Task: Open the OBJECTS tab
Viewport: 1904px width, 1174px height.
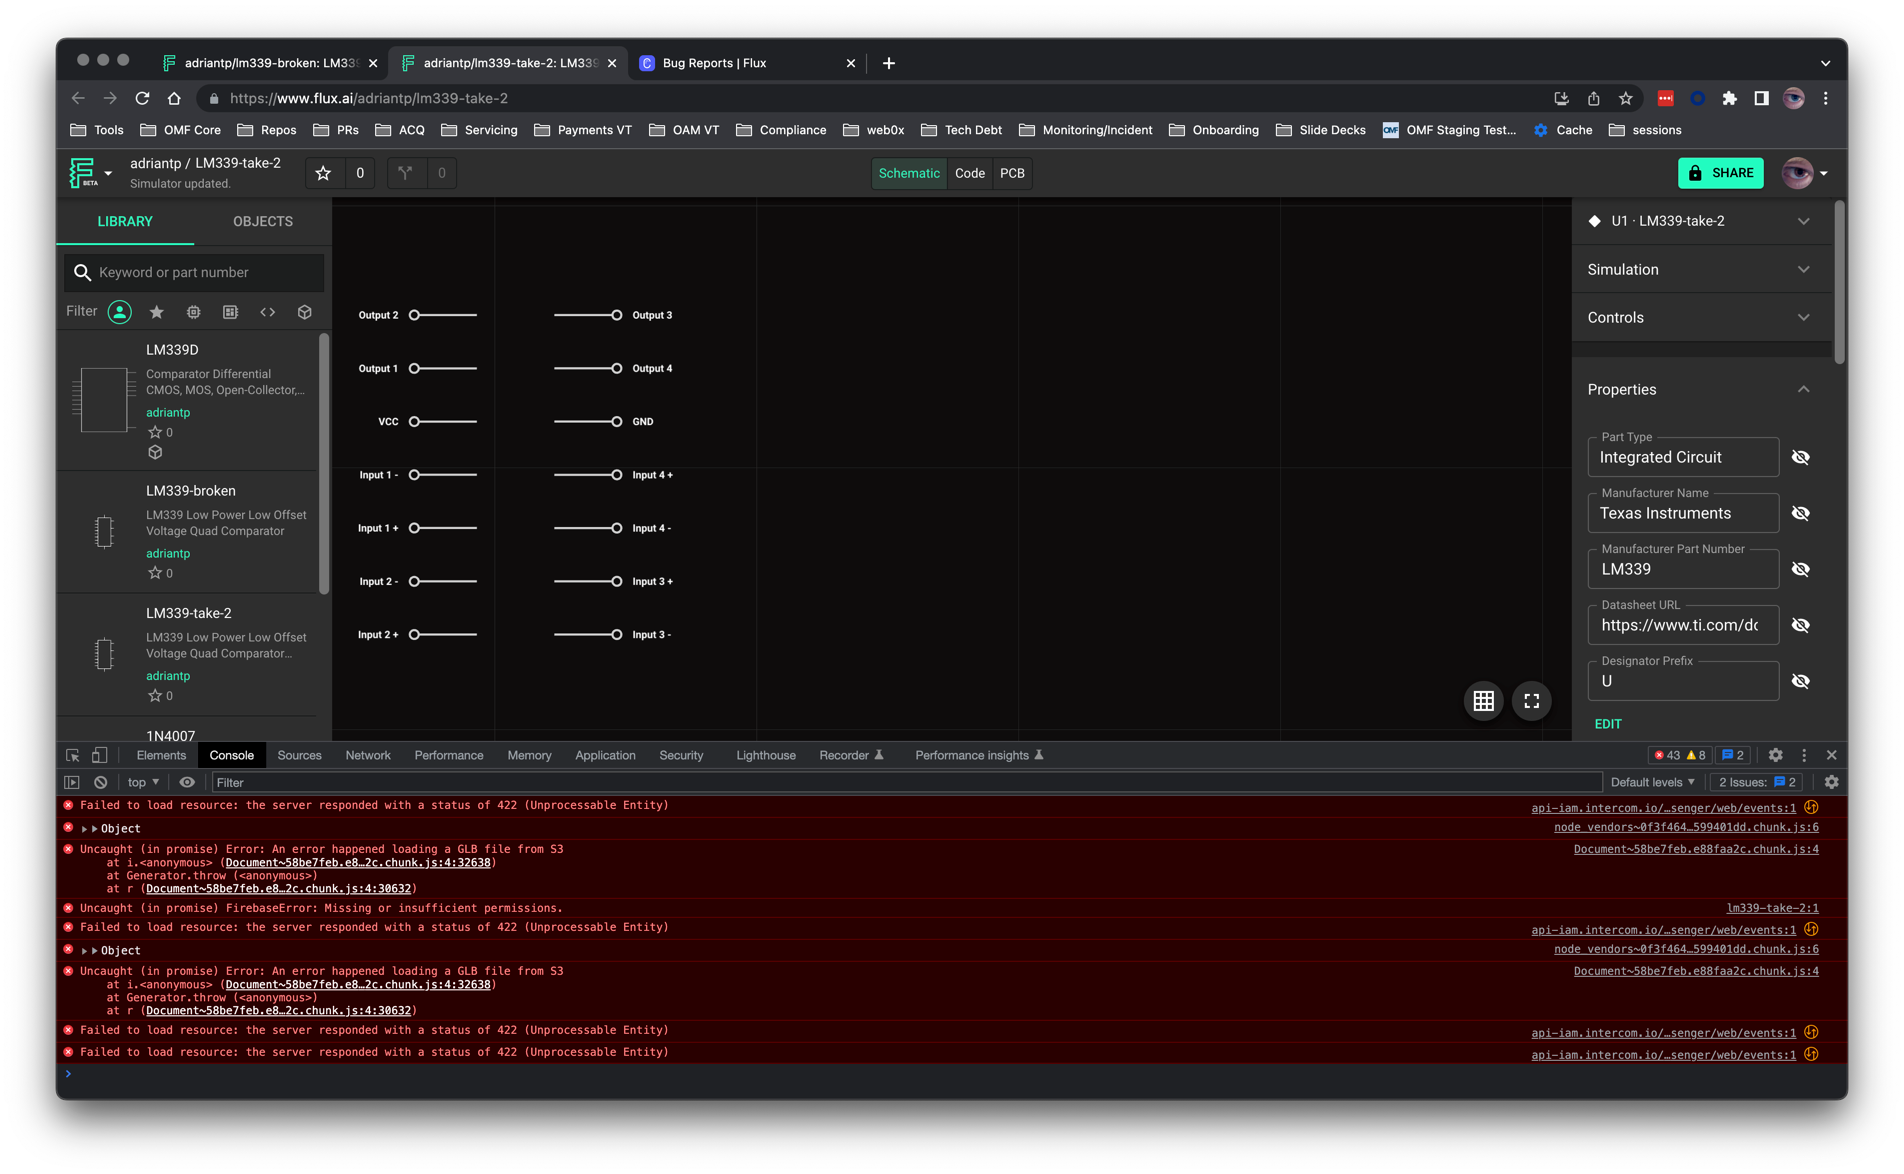Action: pyautogui.click(x=263, y=221)
